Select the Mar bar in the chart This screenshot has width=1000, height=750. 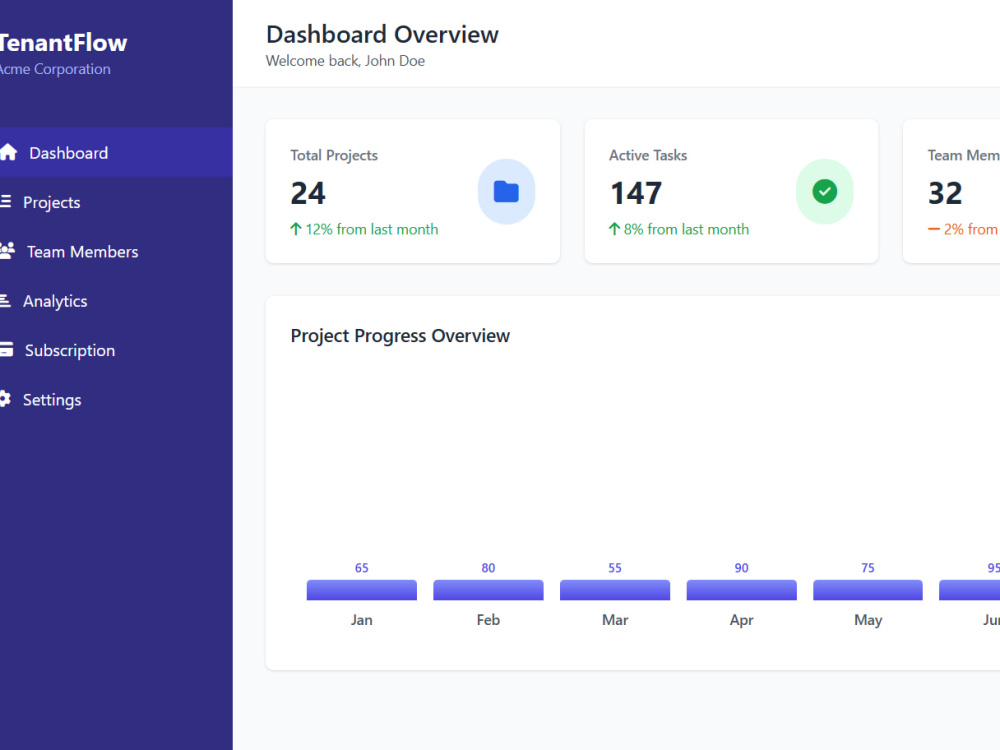pyautogui.click(x=615, y=590)
